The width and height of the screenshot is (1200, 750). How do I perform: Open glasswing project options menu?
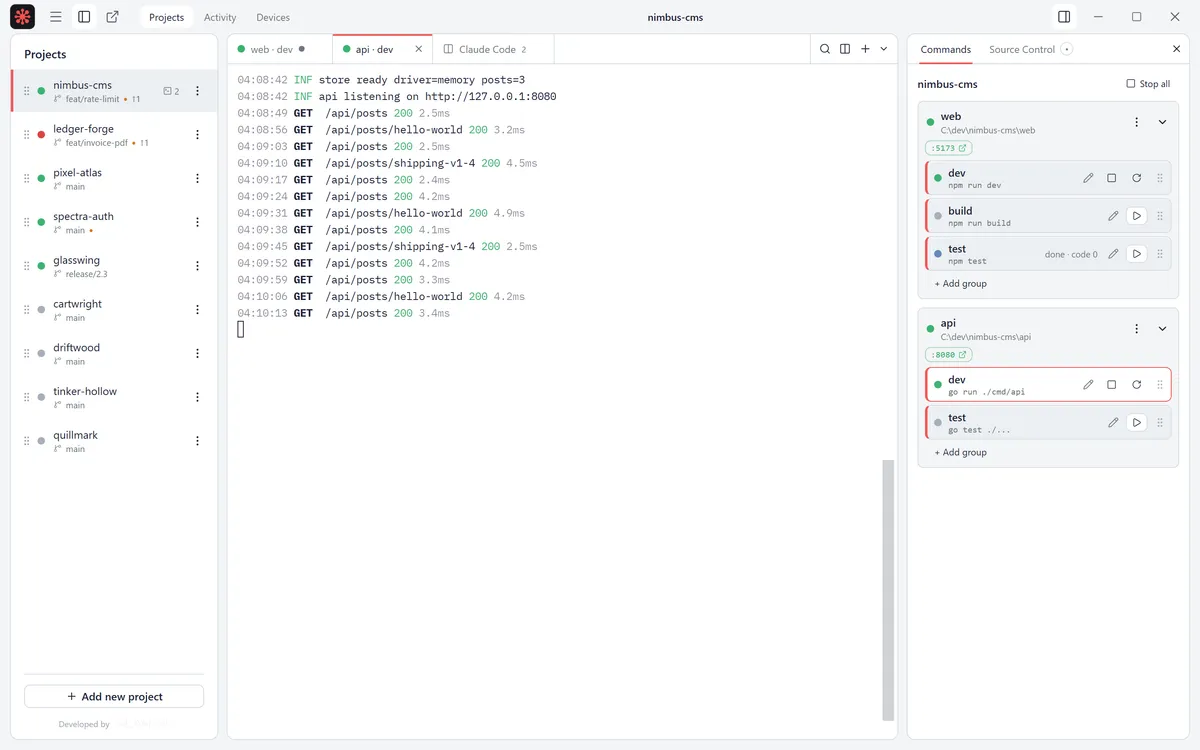(x=197, y=266)
